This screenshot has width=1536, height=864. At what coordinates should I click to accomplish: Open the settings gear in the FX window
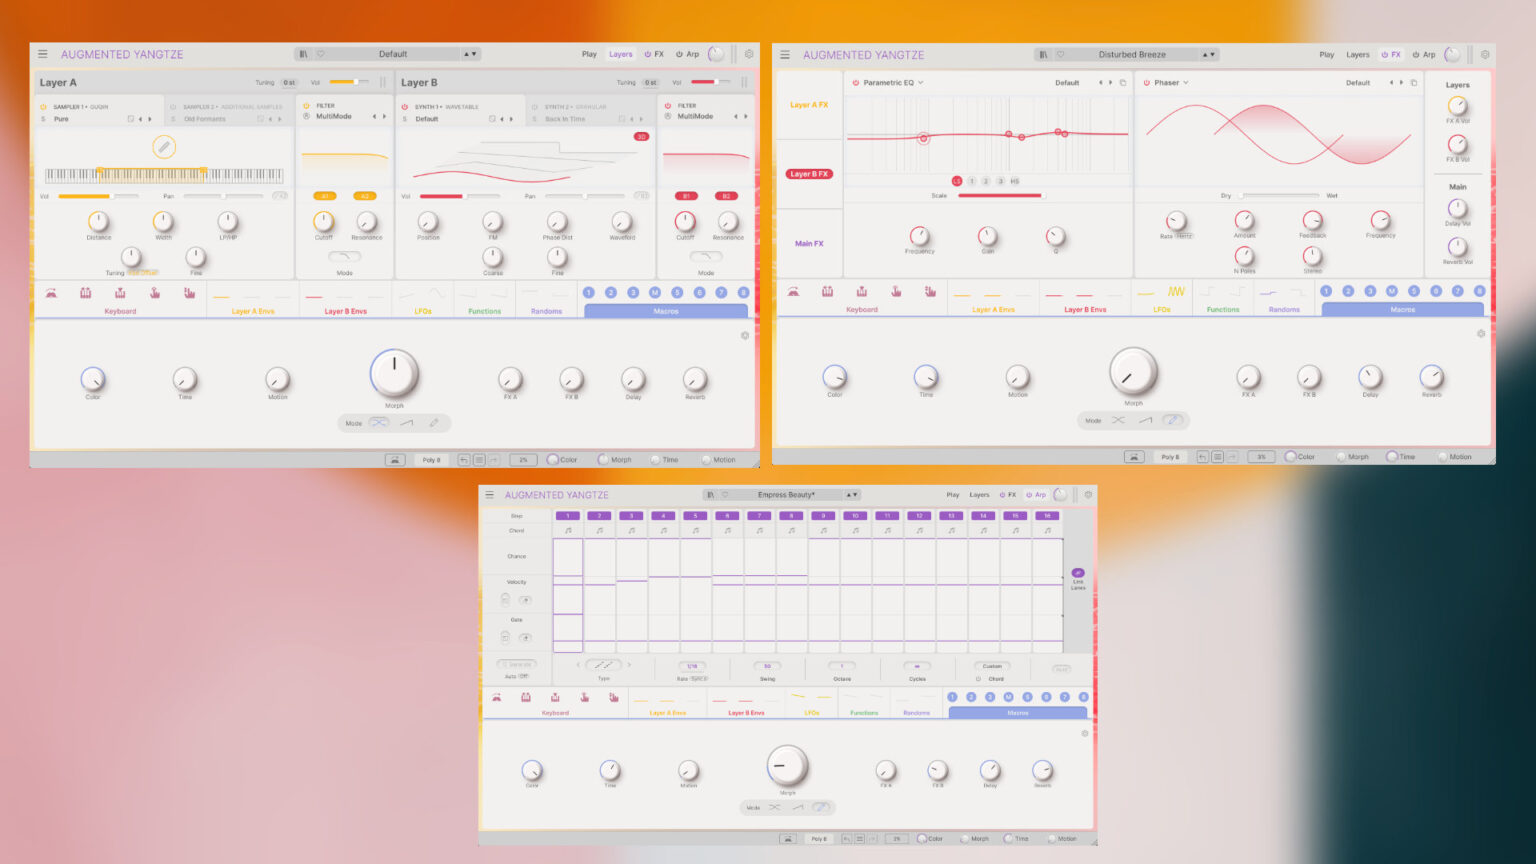click(1485, 55)
